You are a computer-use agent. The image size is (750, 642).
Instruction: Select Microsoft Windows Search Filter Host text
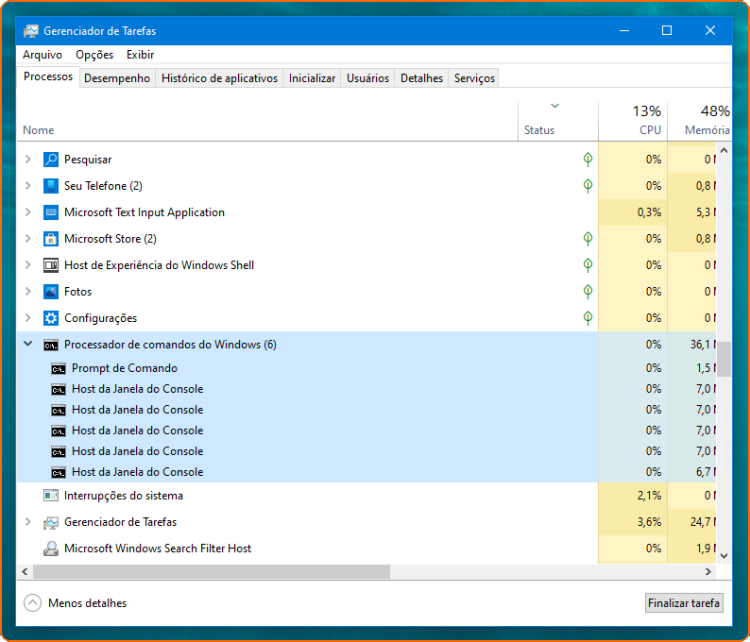pyautogui.click(x=157, y=549)
